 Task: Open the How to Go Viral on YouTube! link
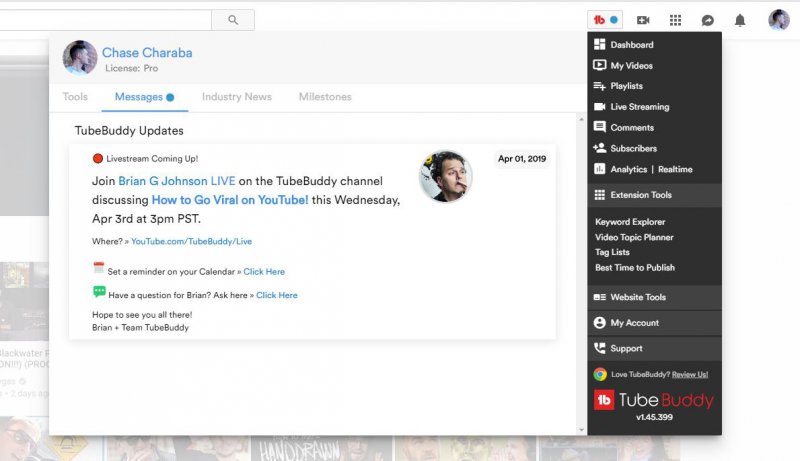[230, 200]
